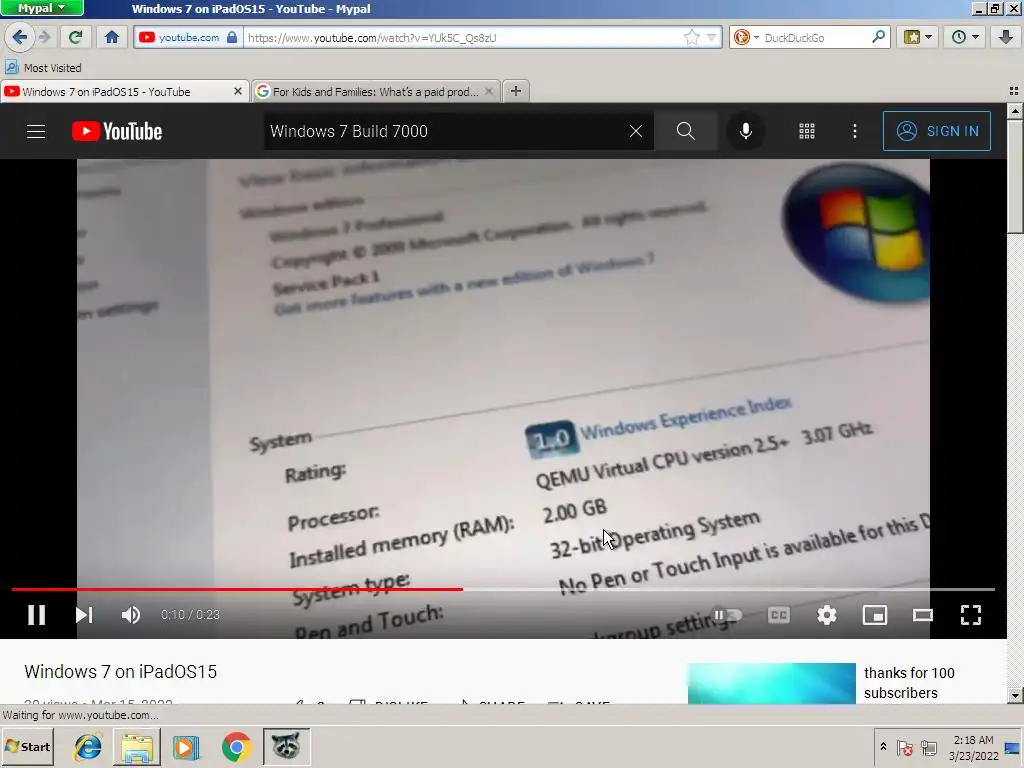Open video settings gear

[x=827, y=615]
